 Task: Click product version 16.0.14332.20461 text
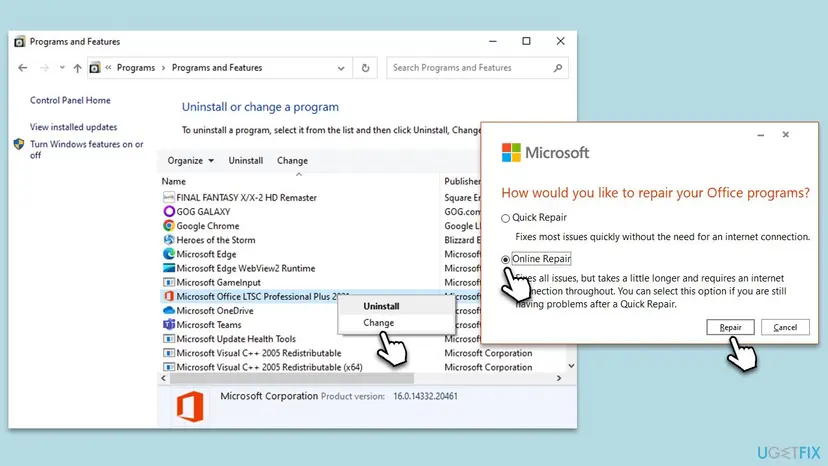pyautogui.click(x=425, y=396)
